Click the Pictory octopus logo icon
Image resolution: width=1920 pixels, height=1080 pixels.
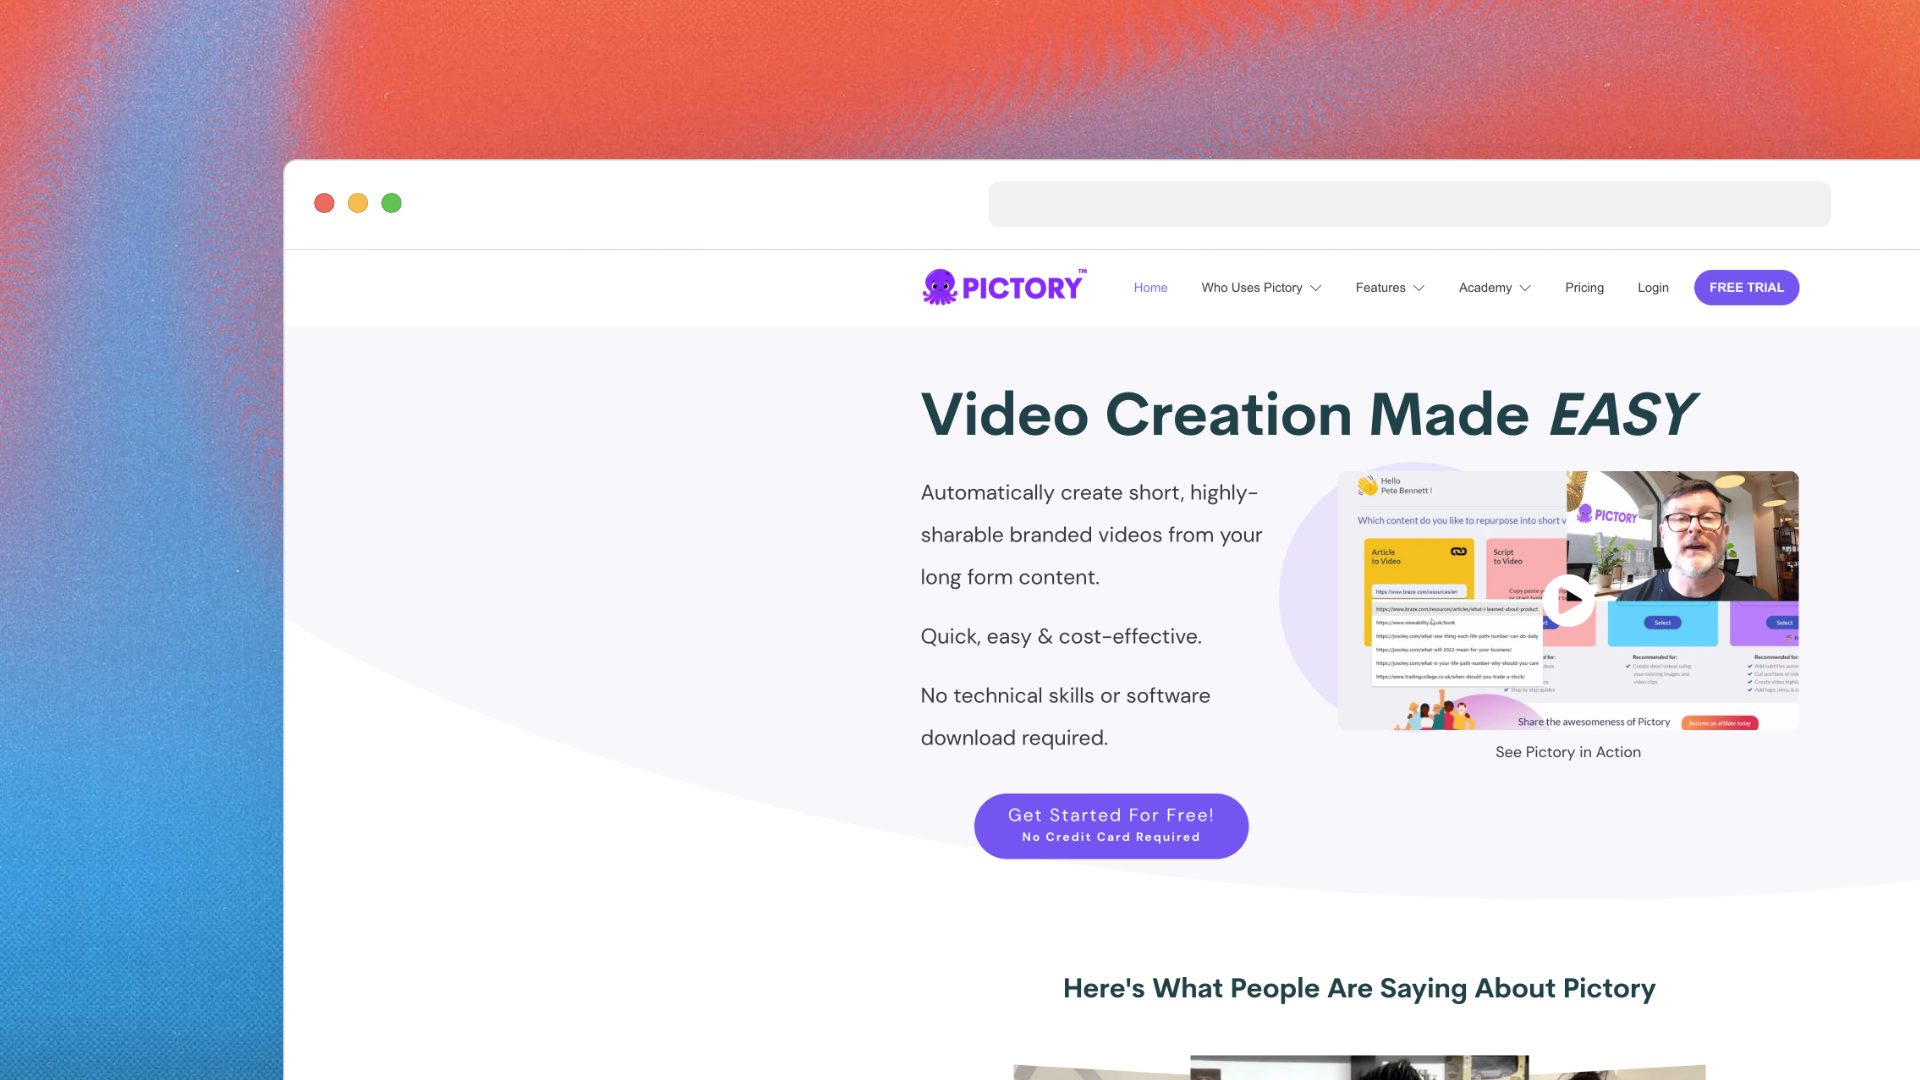click(x=938, y=286)
